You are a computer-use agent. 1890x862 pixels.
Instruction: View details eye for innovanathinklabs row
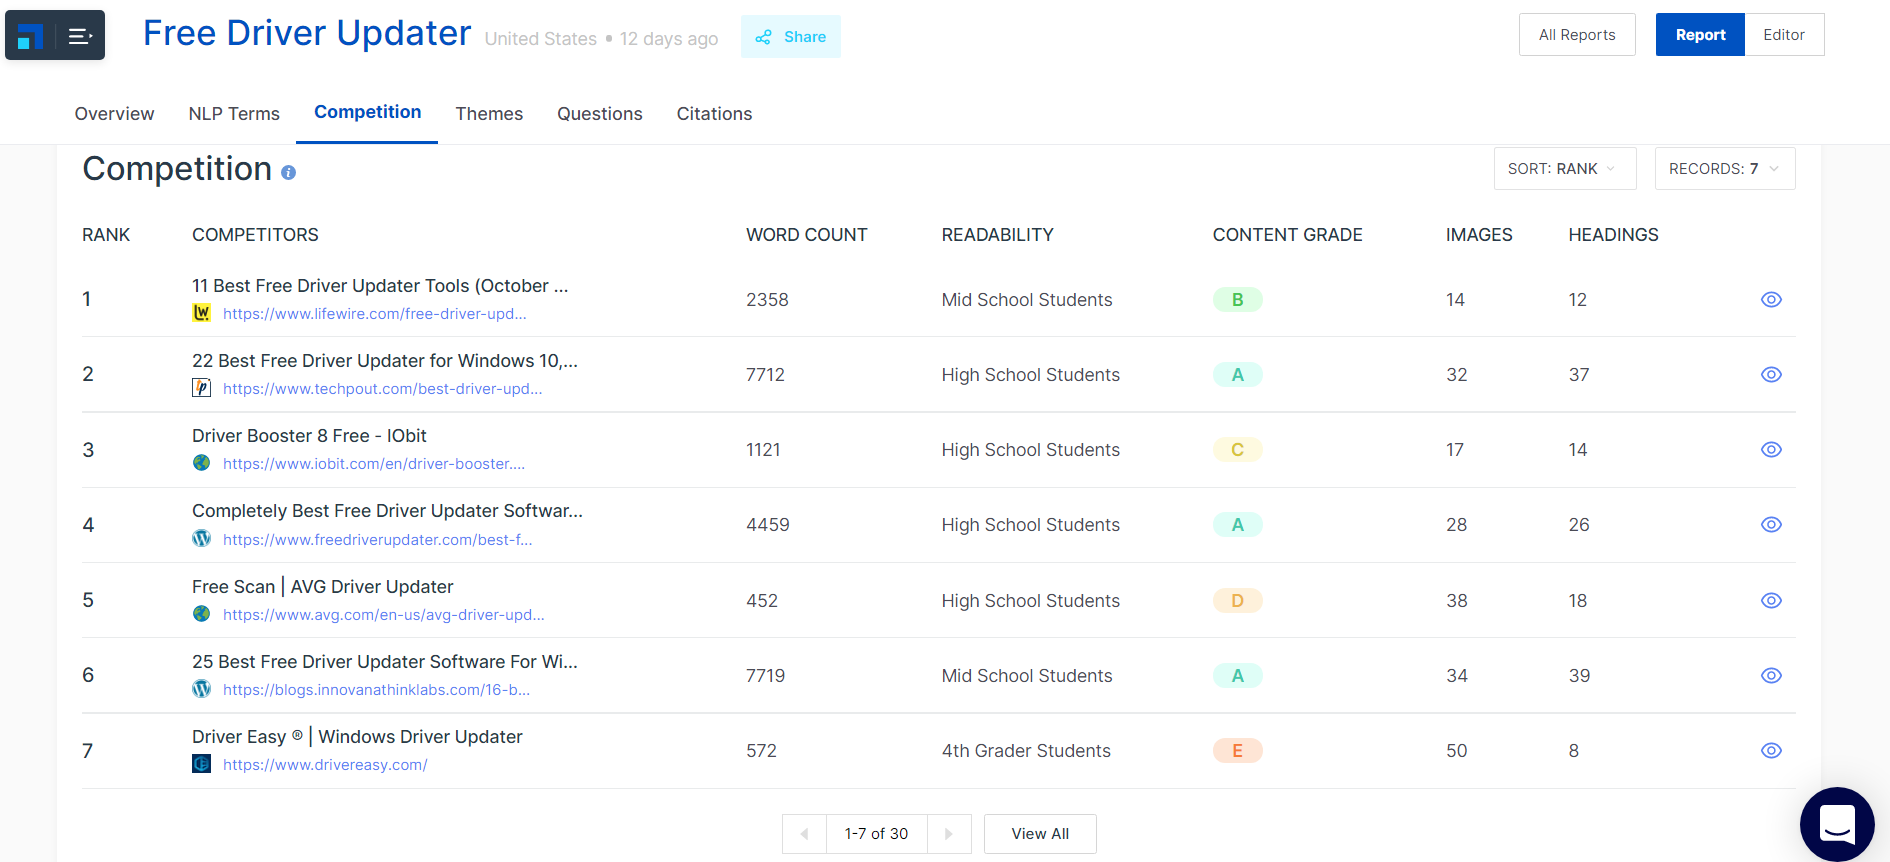[x=1771, y=676]
